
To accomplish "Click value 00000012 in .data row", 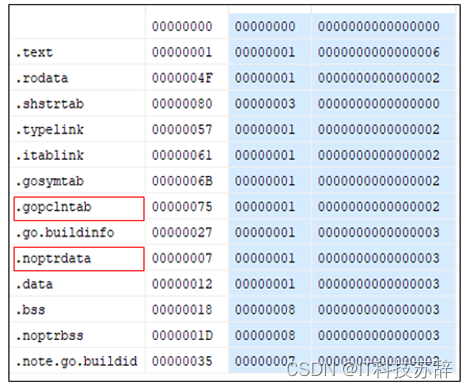I will tap(182, 284).
